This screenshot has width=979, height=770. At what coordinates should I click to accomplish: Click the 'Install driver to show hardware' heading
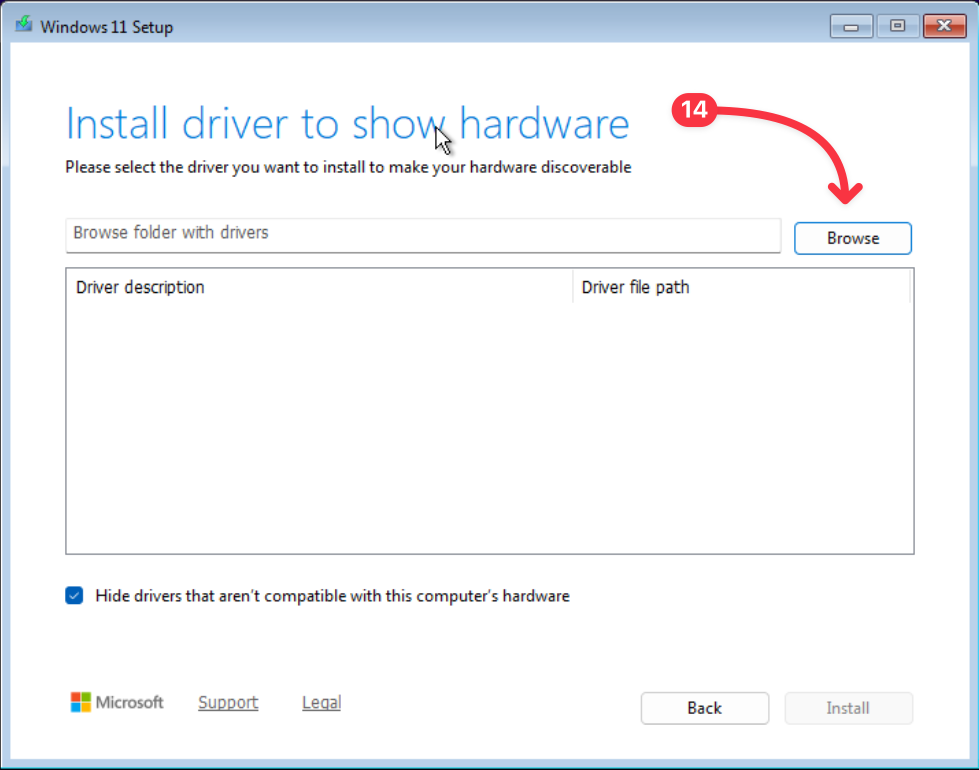tap(347, 124)
